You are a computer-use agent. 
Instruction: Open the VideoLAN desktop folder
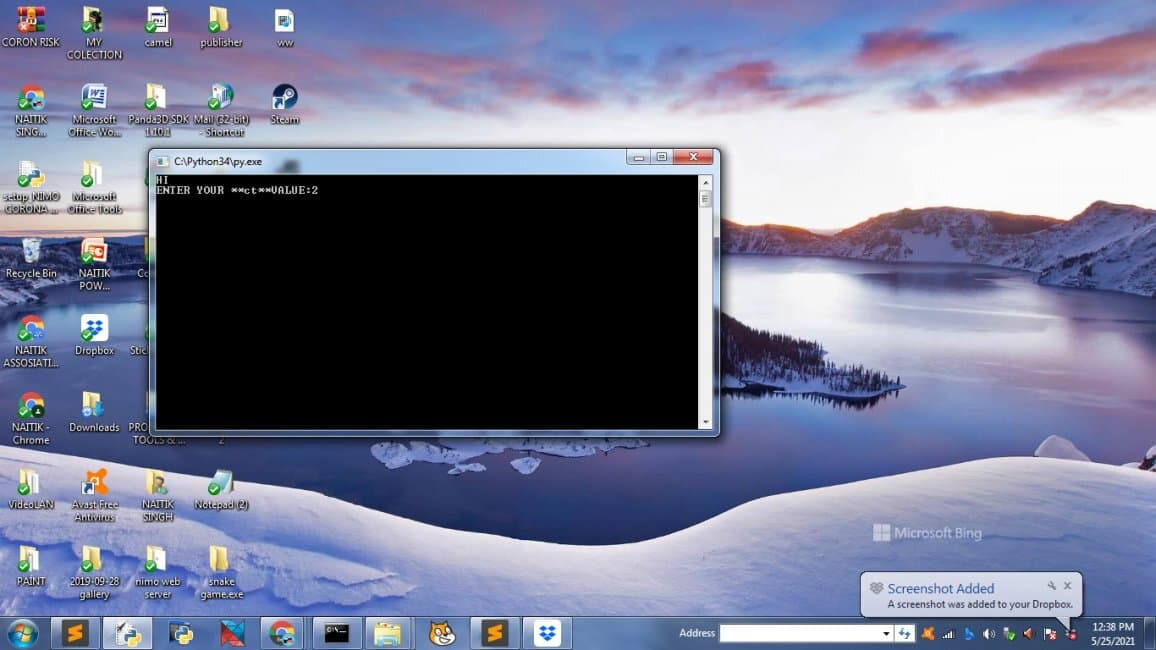pyautogui.click(x=30, y=489)
